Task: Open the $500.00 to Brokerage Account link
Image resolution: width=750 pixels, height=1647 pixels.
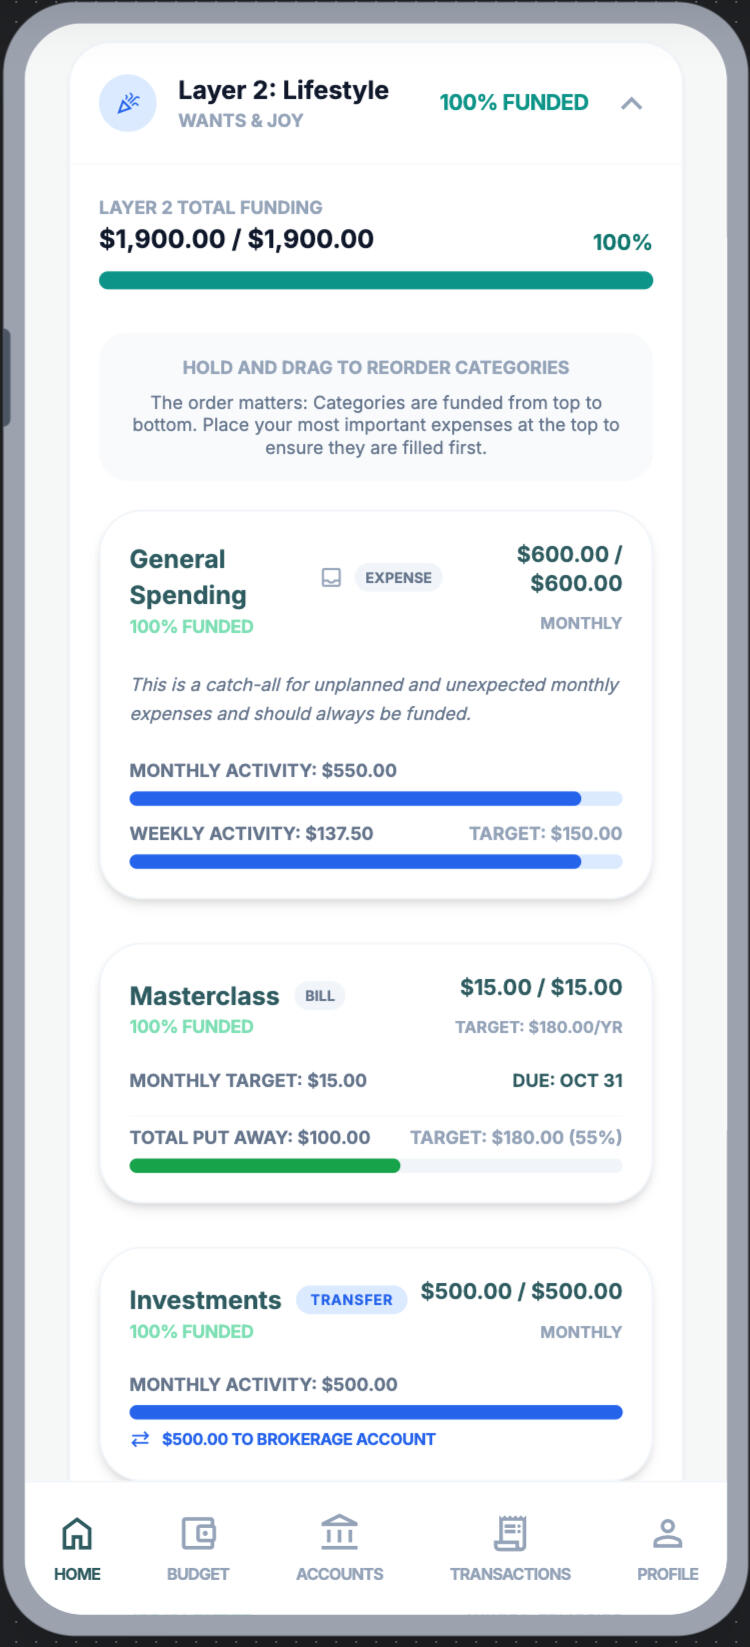Action: coord(298,1439)
